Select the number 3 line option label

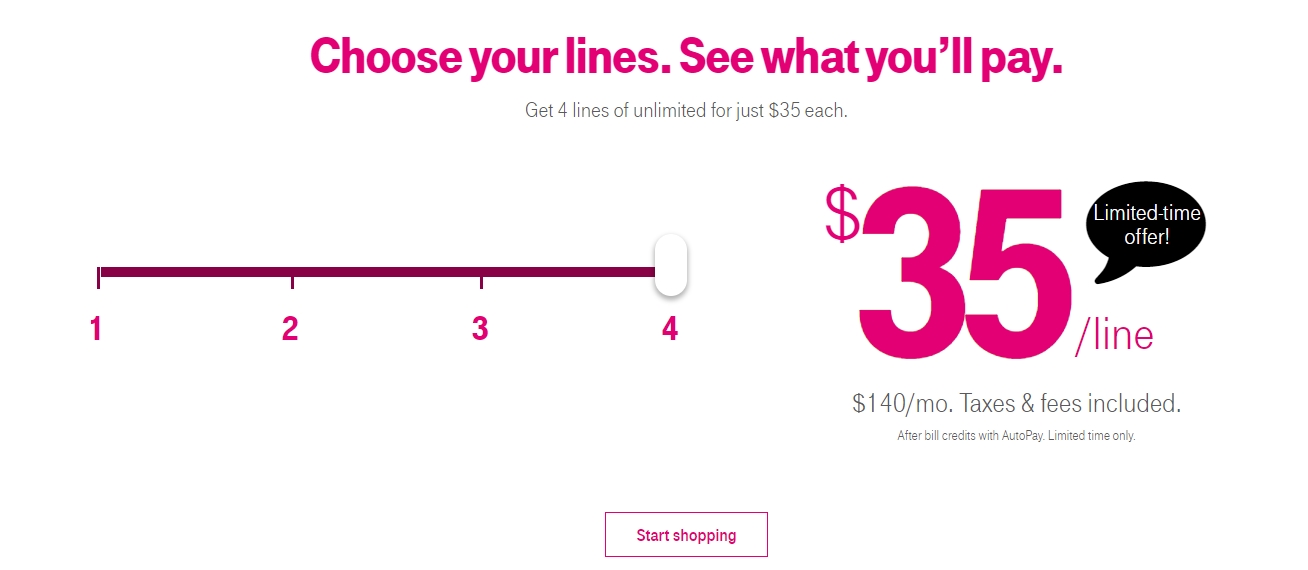[x=480, y=329]
